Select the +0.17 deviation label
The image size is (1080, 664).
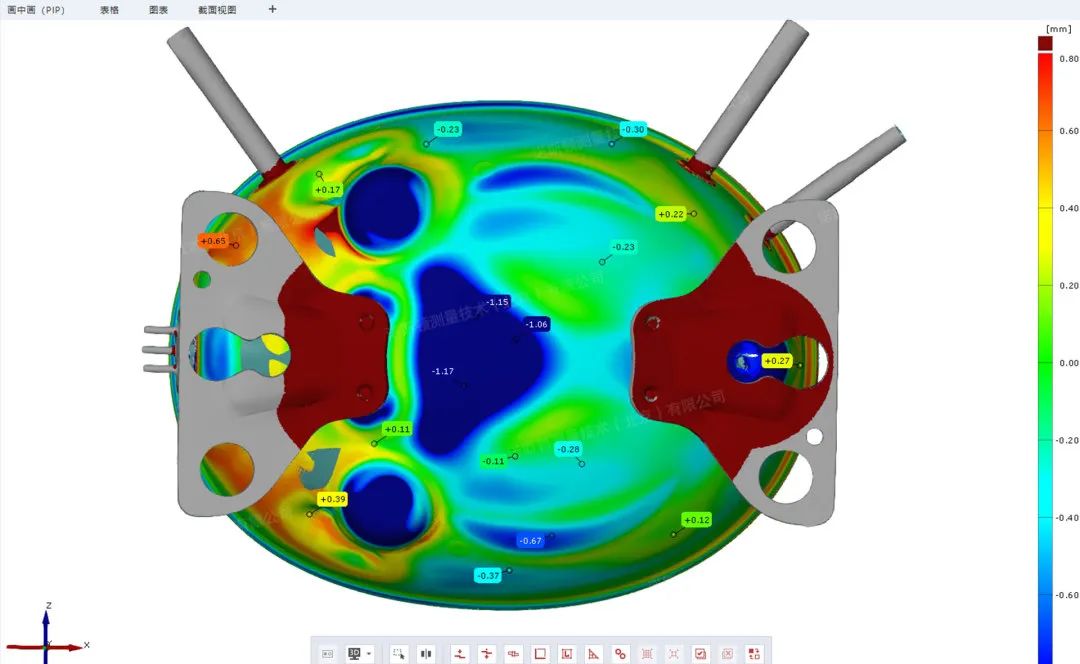pyautogui.click(x=328, y=190)
